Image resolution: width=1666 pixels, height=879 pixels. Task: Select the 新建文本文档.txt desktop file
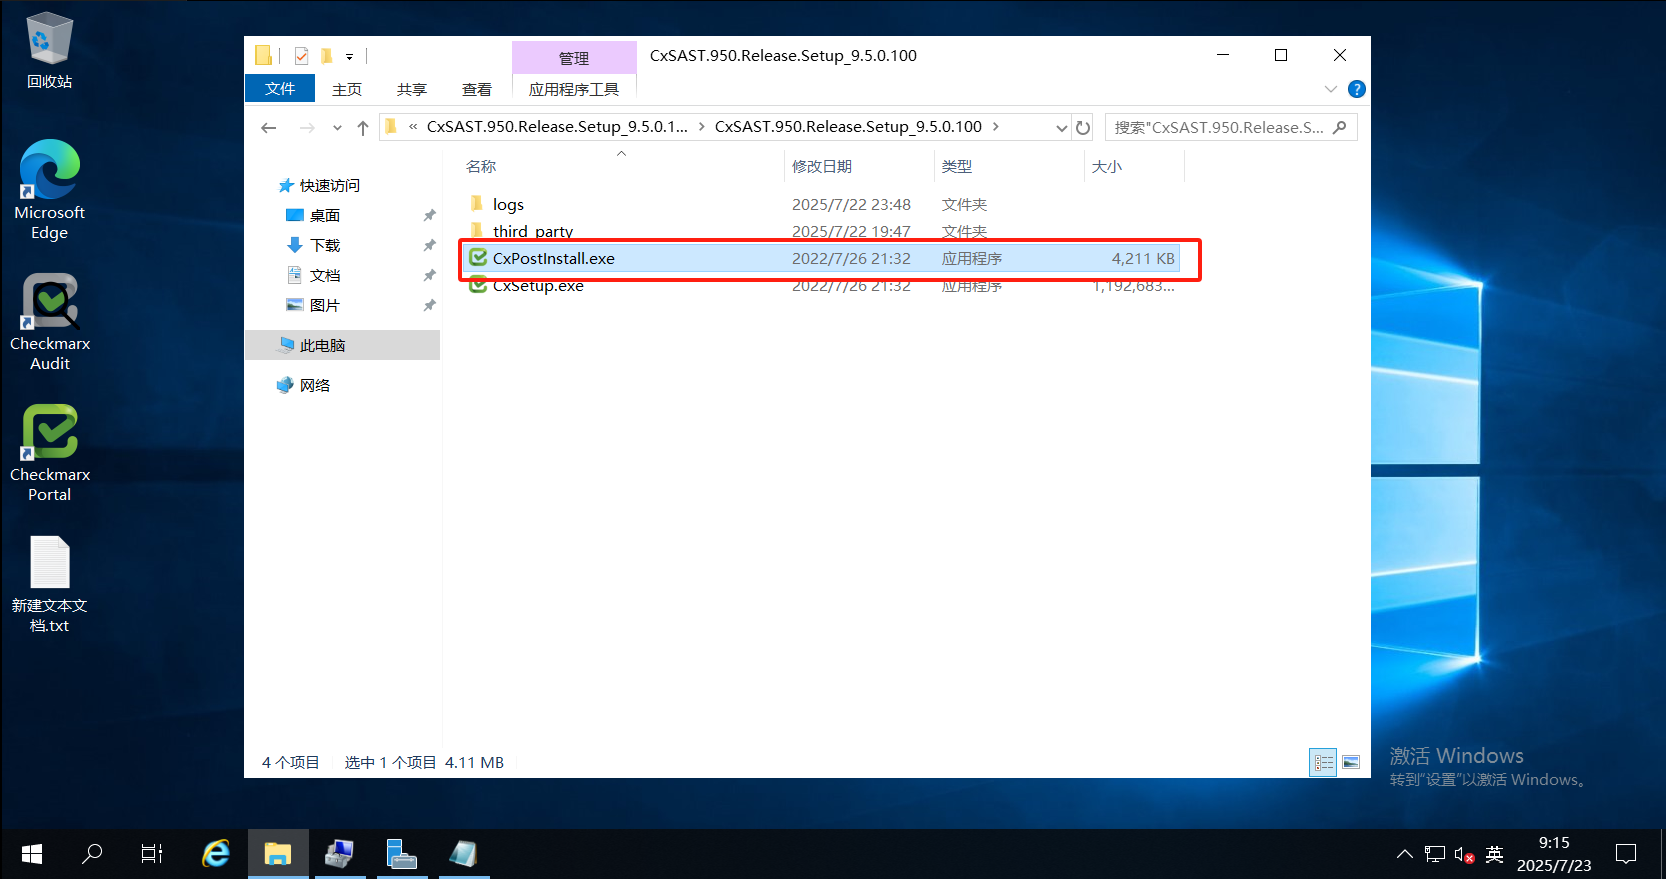pyautogui.click(x=49, y=584)
